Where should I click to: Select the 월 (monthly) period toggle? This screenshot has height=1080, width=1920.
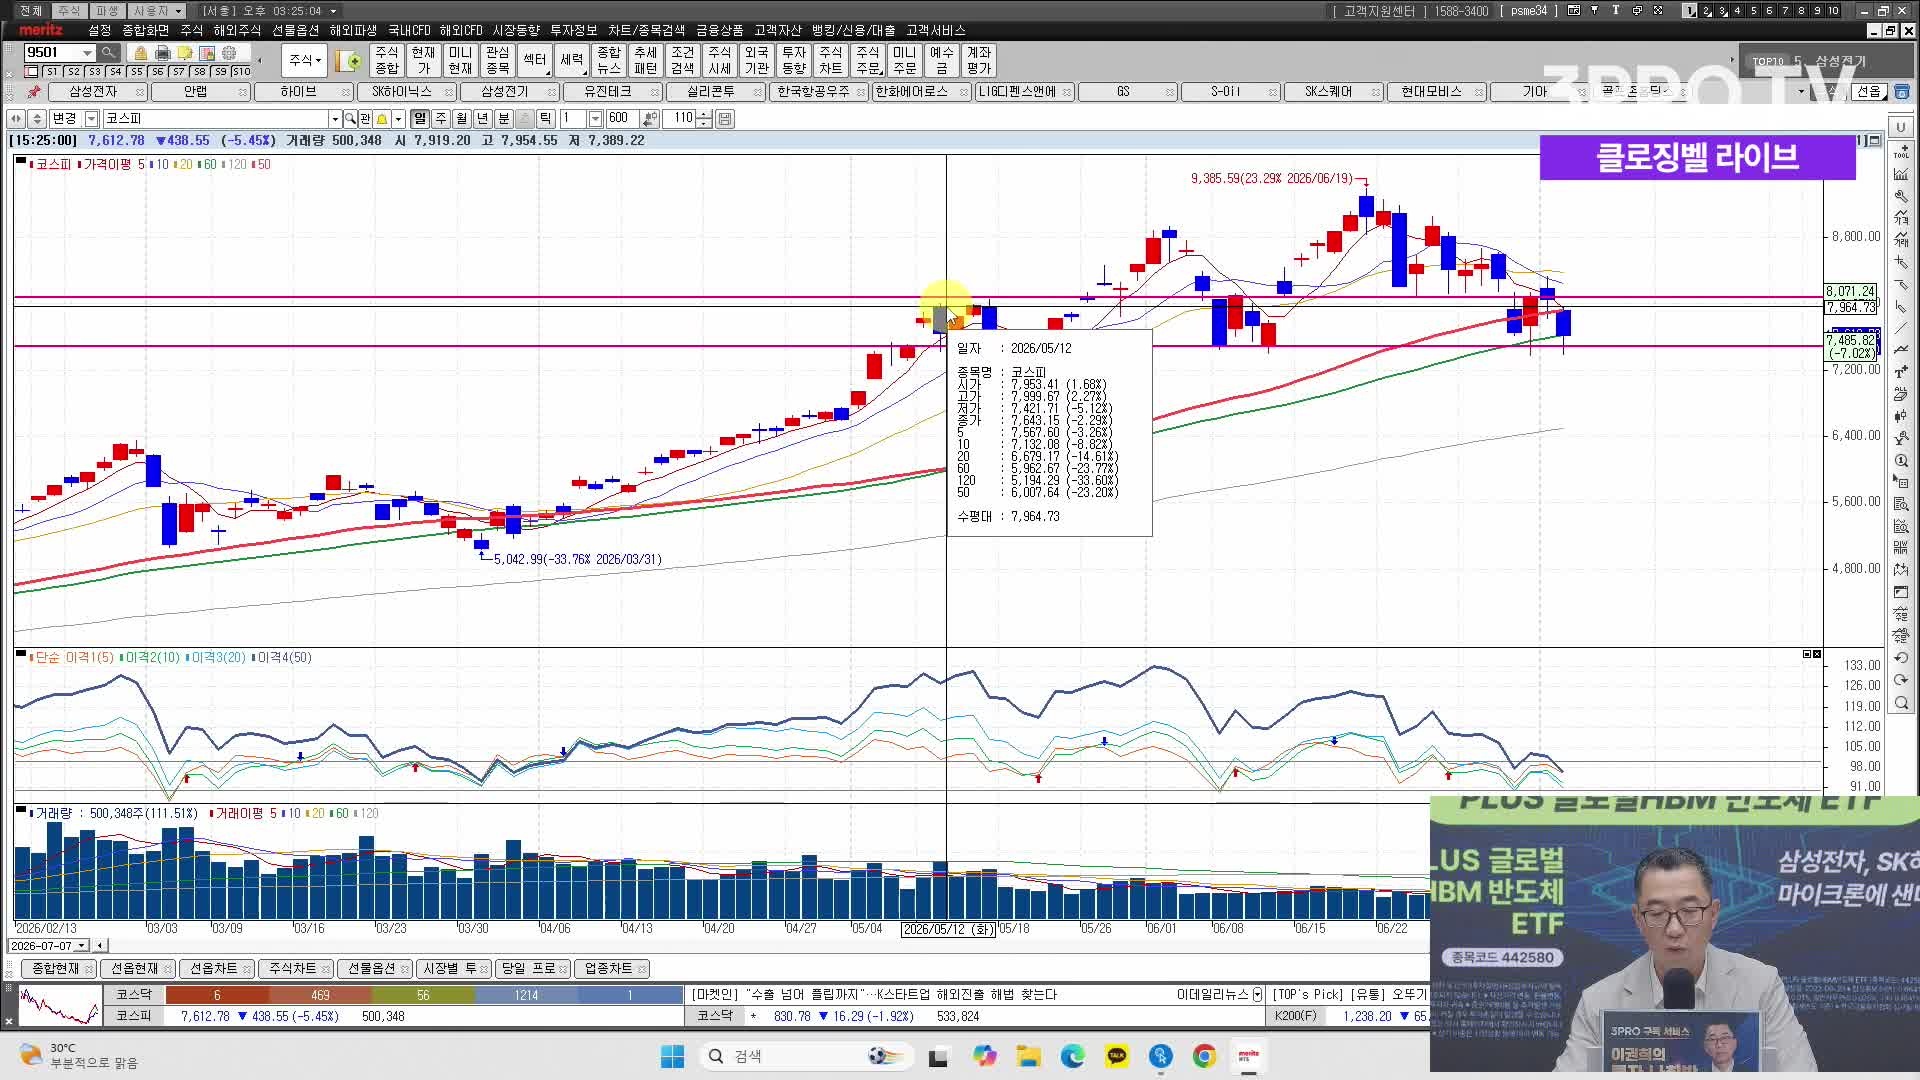[462, 118]
